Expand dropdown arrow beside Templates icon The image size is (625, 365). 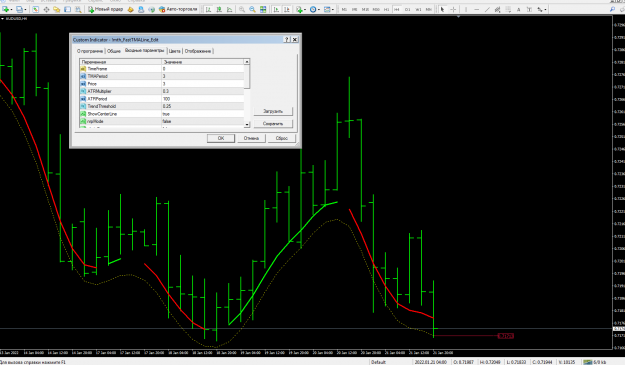click(333, 10)
